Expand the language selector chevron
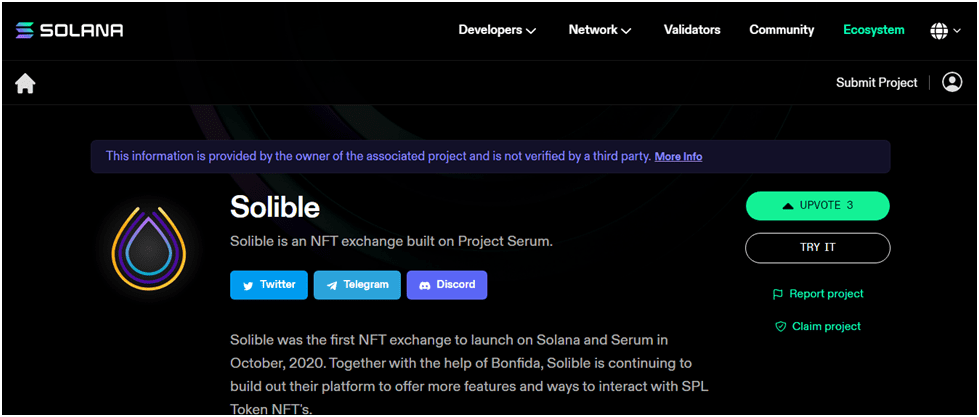 957,31
